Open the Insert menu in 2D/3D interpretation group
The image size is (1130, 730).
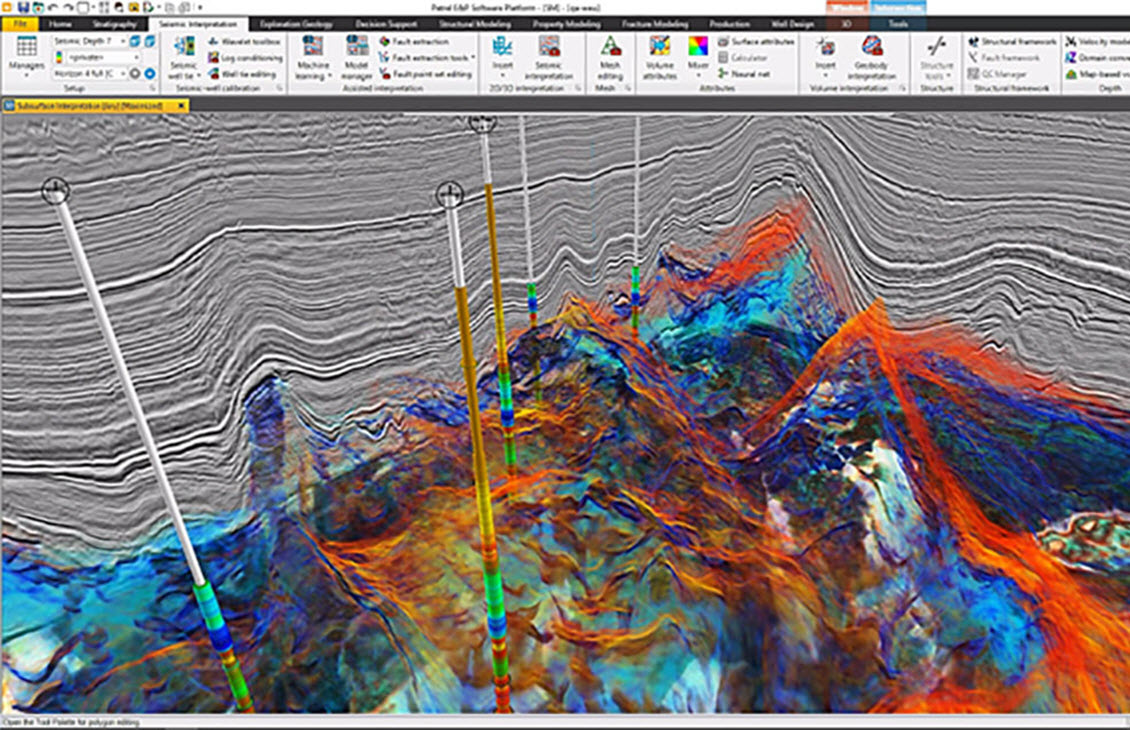(x=502, y=58)
